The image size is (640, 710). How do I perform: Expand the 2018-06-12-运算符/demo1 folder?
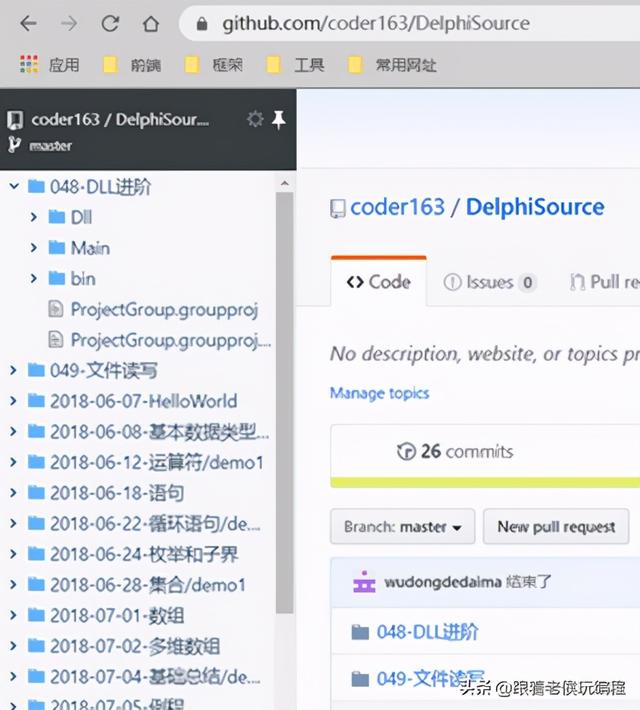(14, 462)
